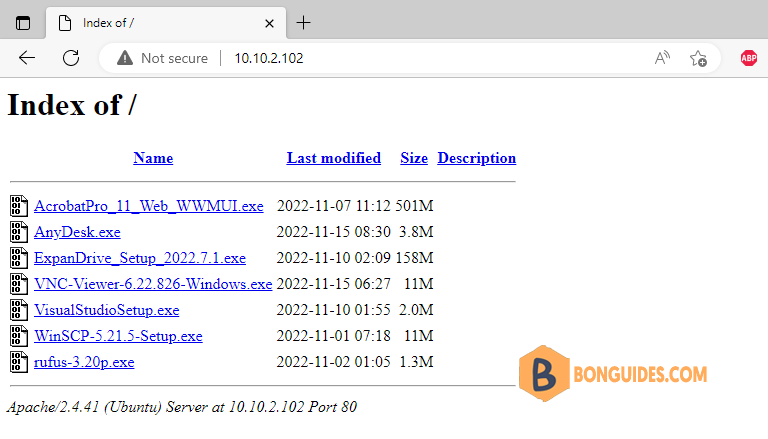The width and height of the screenshot is (768, 439).
Task: Close the Index of / tab
Action: click(x=269, y=23)
